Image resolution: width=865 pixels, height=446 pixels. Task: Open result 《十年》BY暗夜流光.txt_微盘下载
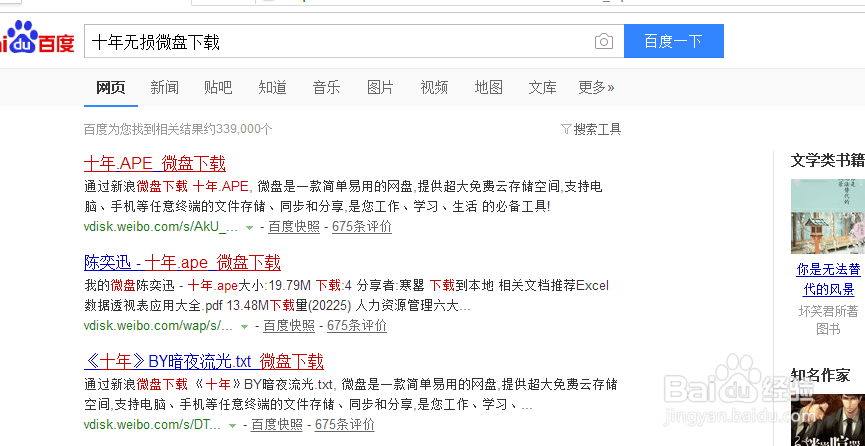pyautogui.click(x=204, y=361)
